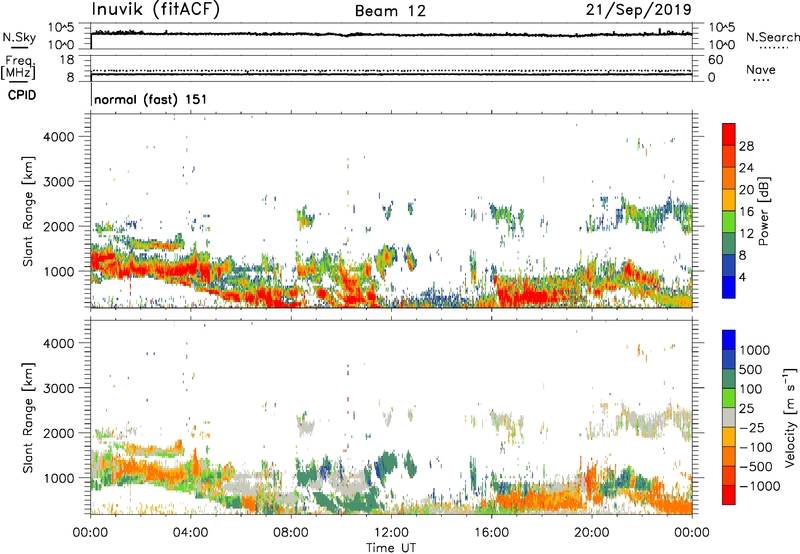Click the "-500" label on the velocity colorbar
Screen dimensions: 800x554
pos(756,467)
